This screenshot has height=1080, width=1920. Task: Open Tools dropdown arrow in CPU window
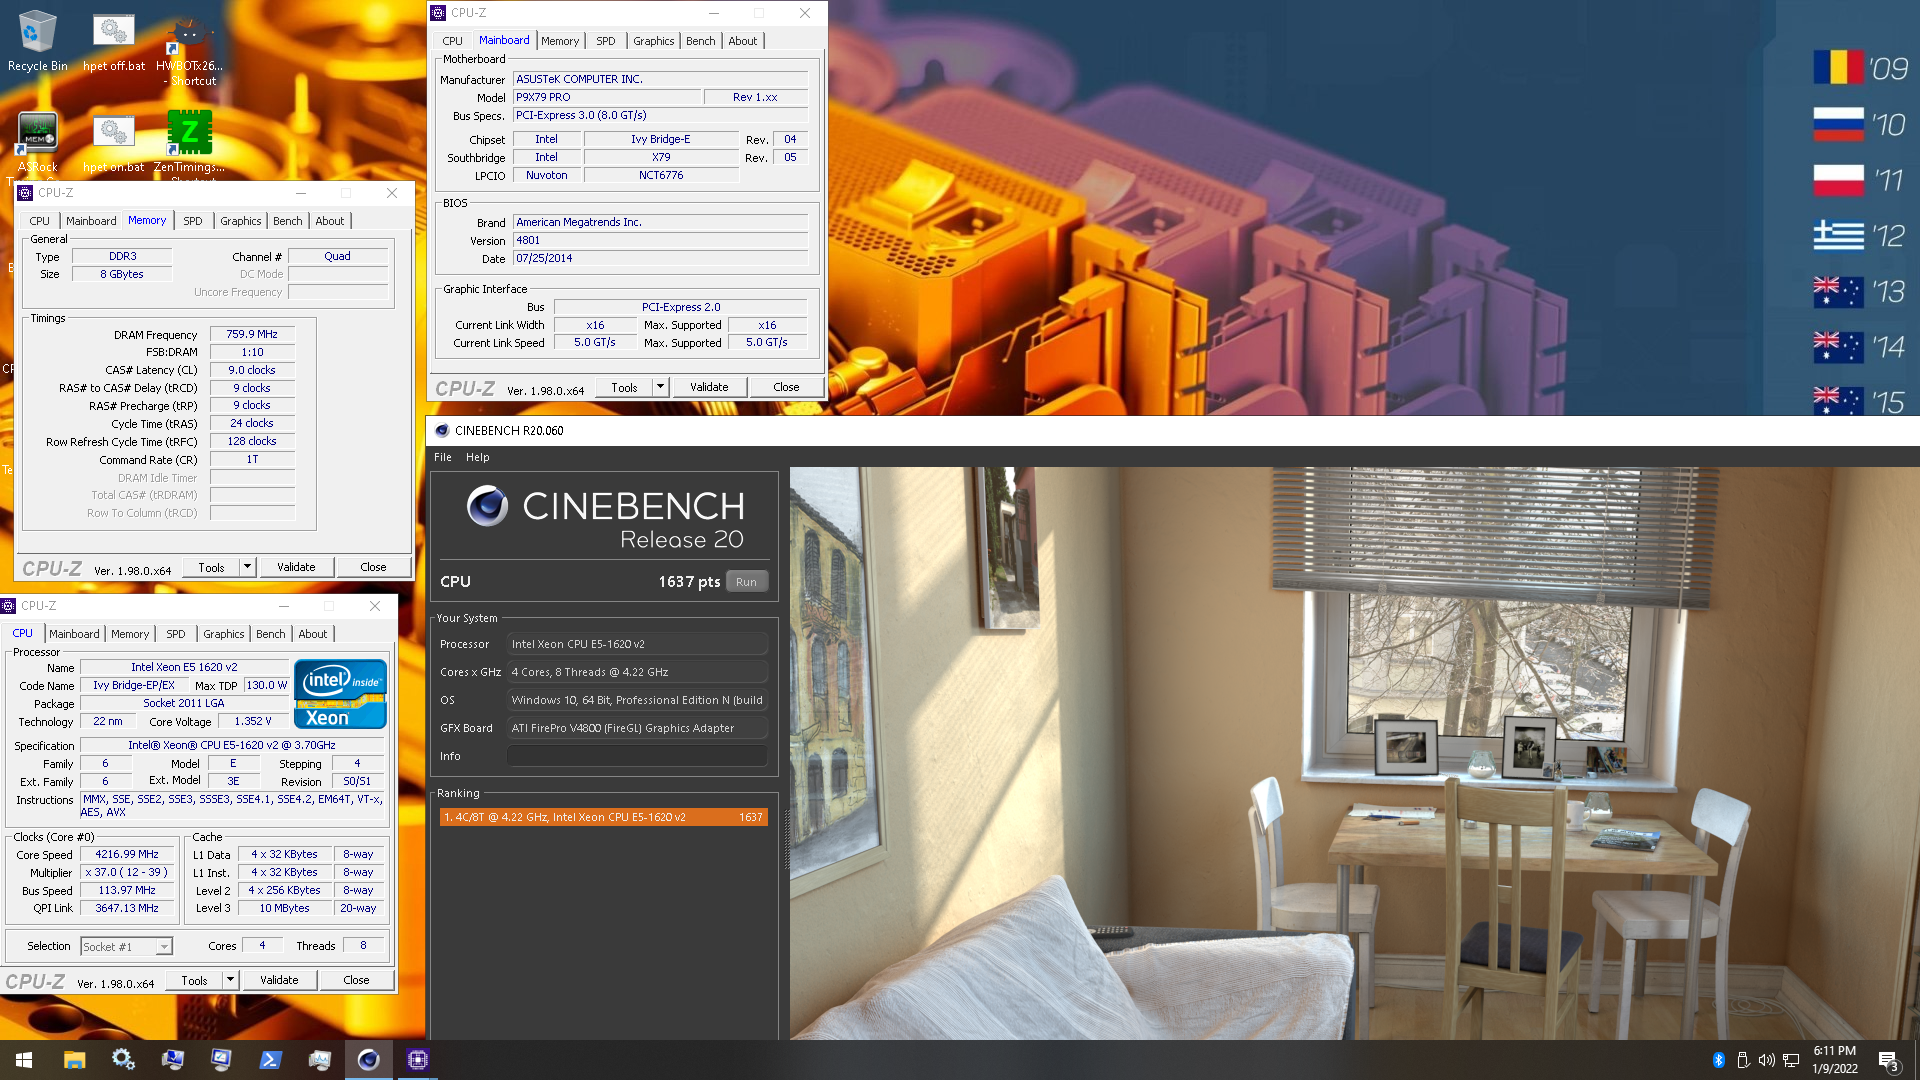(x=230, y=980)
